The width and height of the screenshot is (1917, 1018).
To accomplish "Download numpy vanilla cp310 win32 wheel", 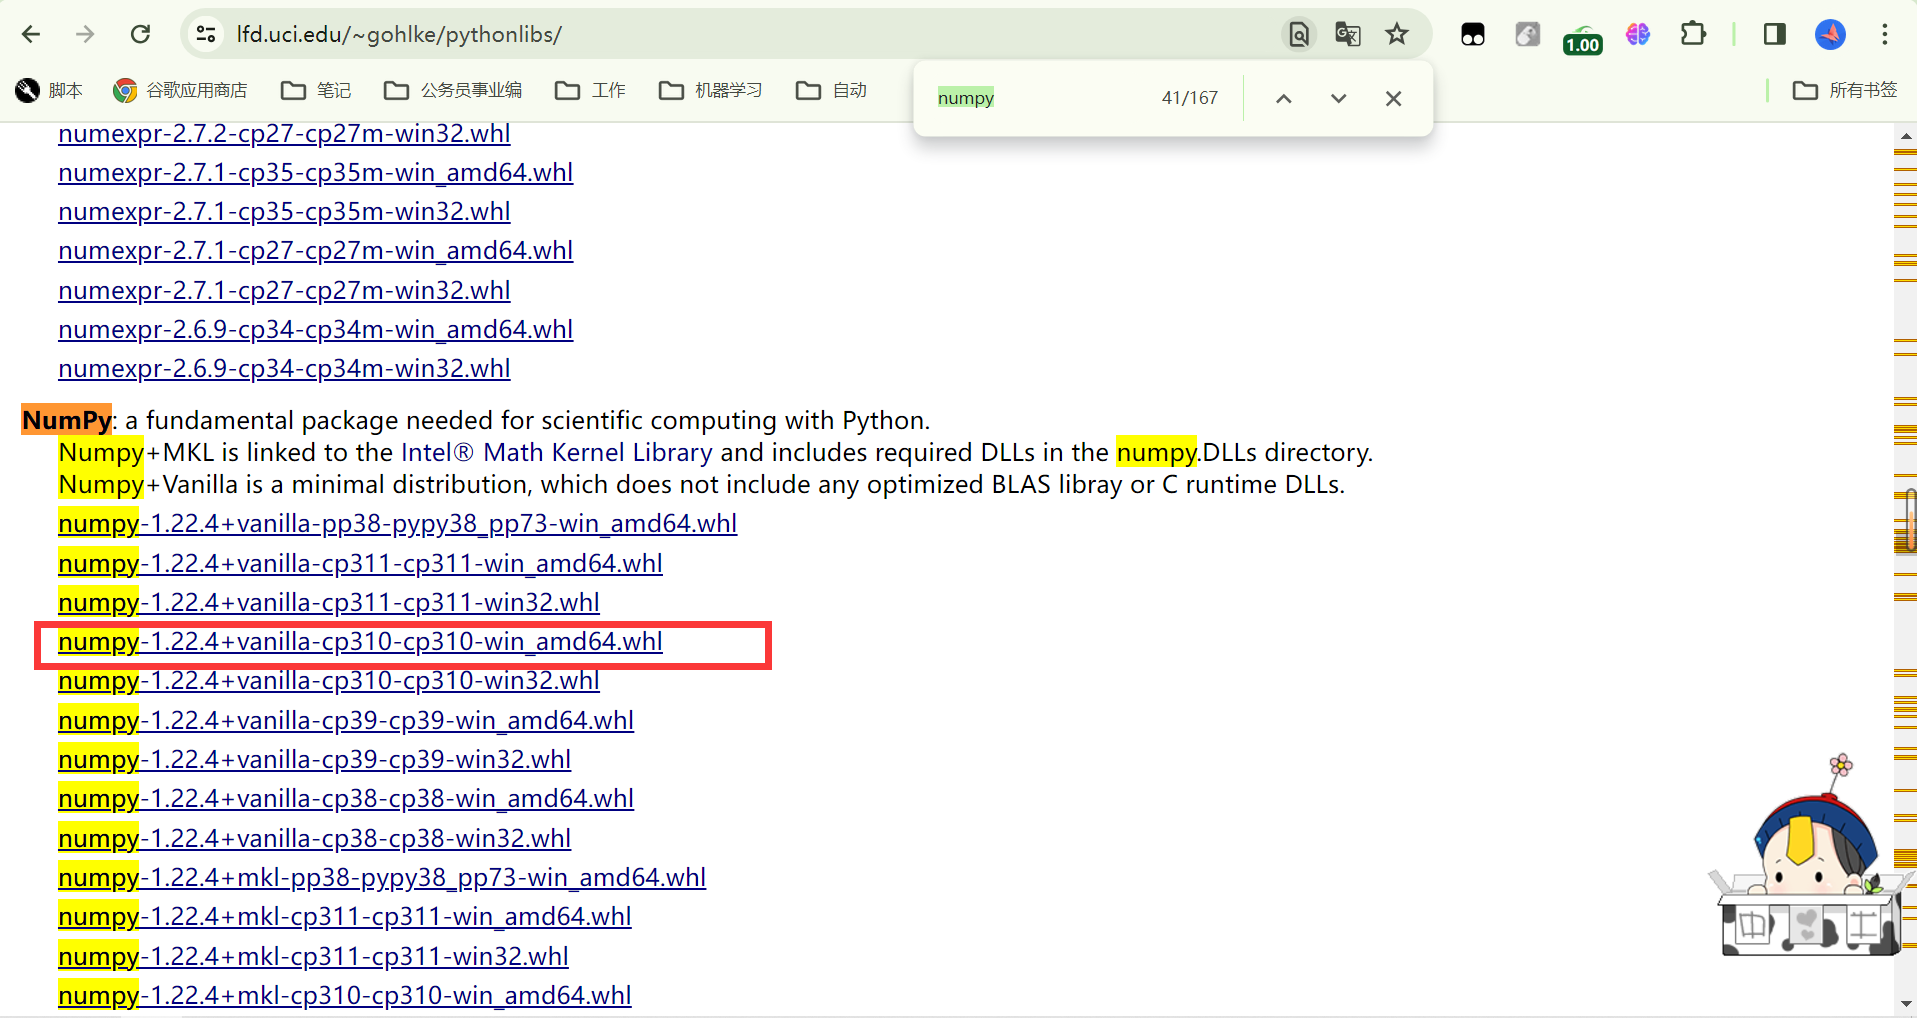I will click(329, 681).
